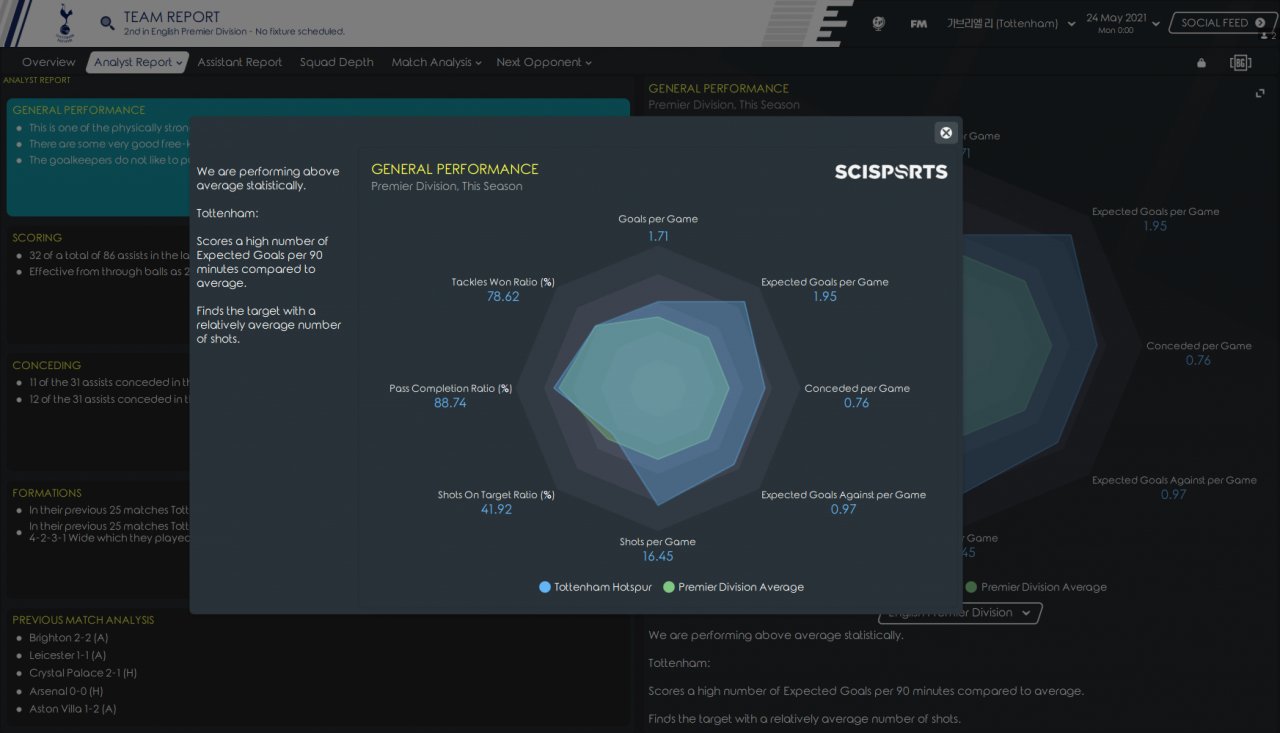
Task: Open the Leicester 1-1 (A) match
Action: 66,656
